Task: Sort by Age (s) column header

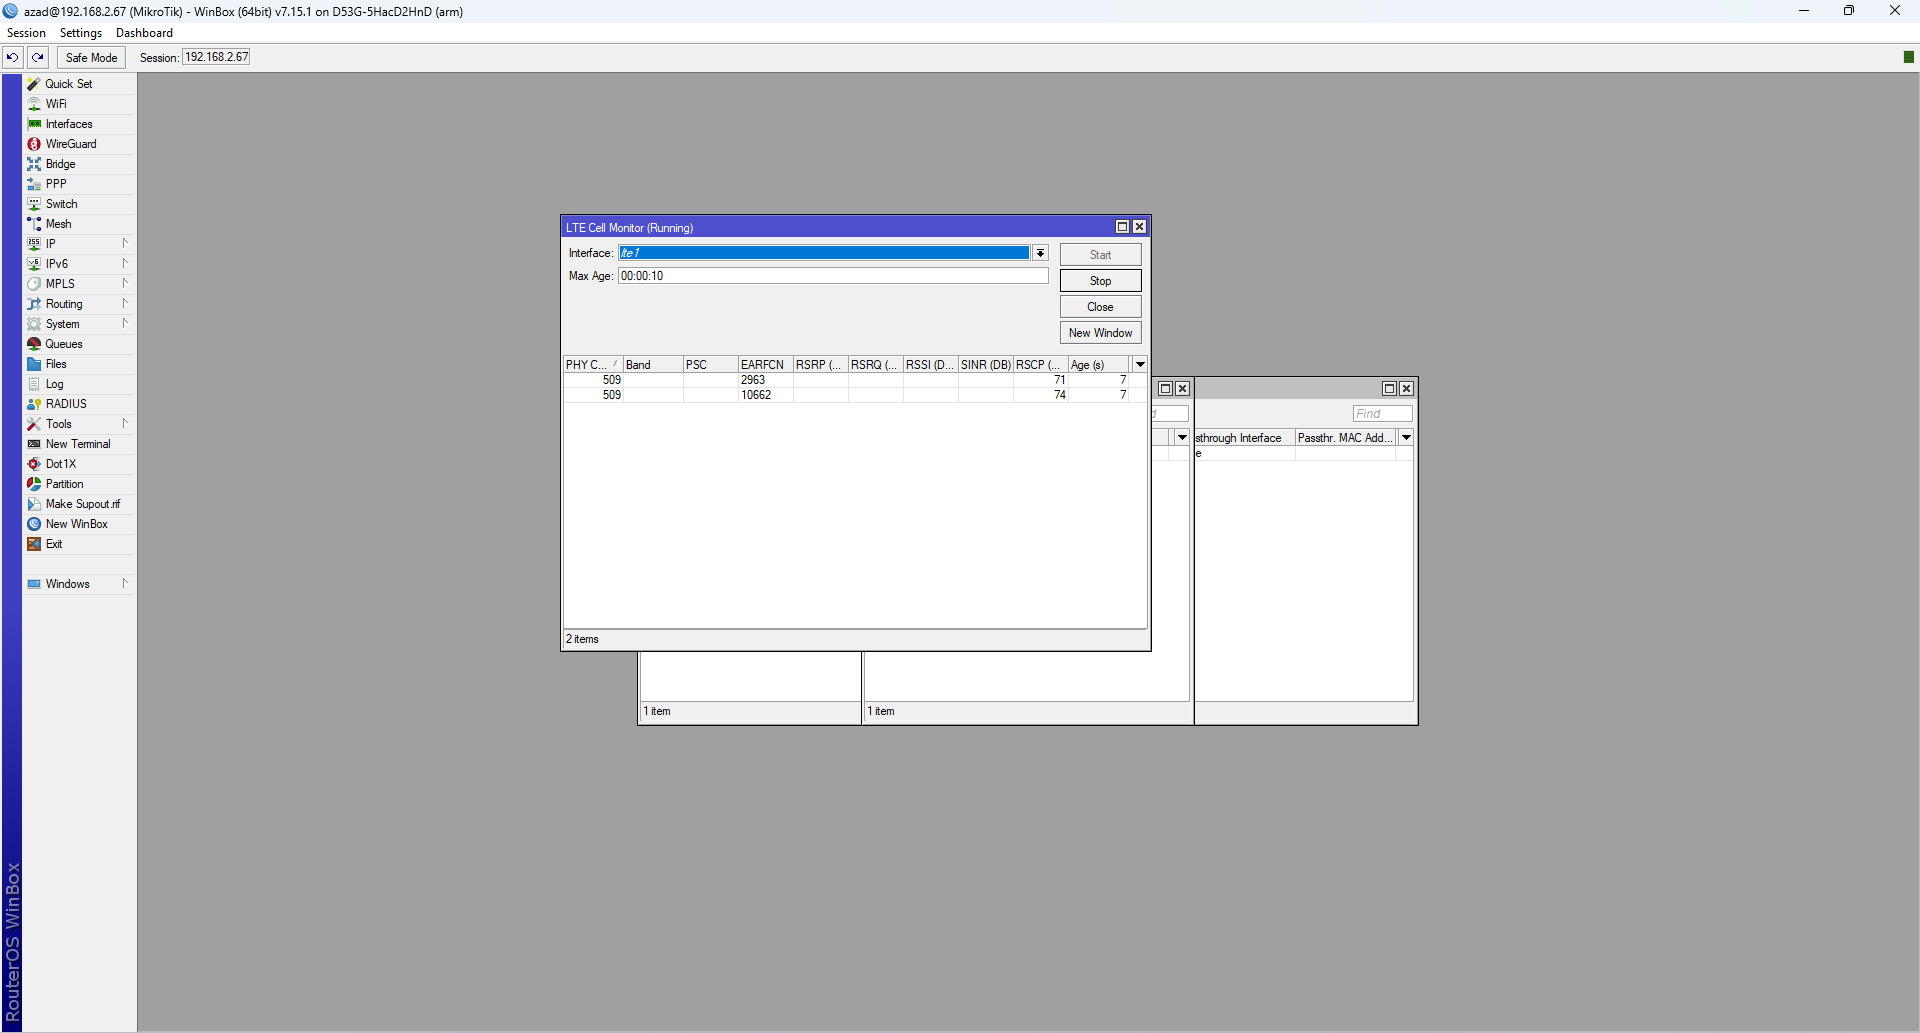Action: tap(1098, 365)
